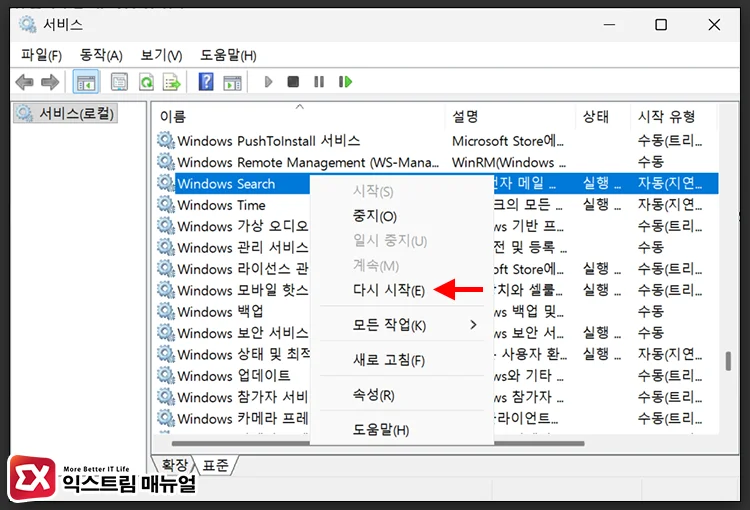This screenshot has width=750, height=510.
Task: Click gear icon beside Windows Time
Action: tap(166, 205)
